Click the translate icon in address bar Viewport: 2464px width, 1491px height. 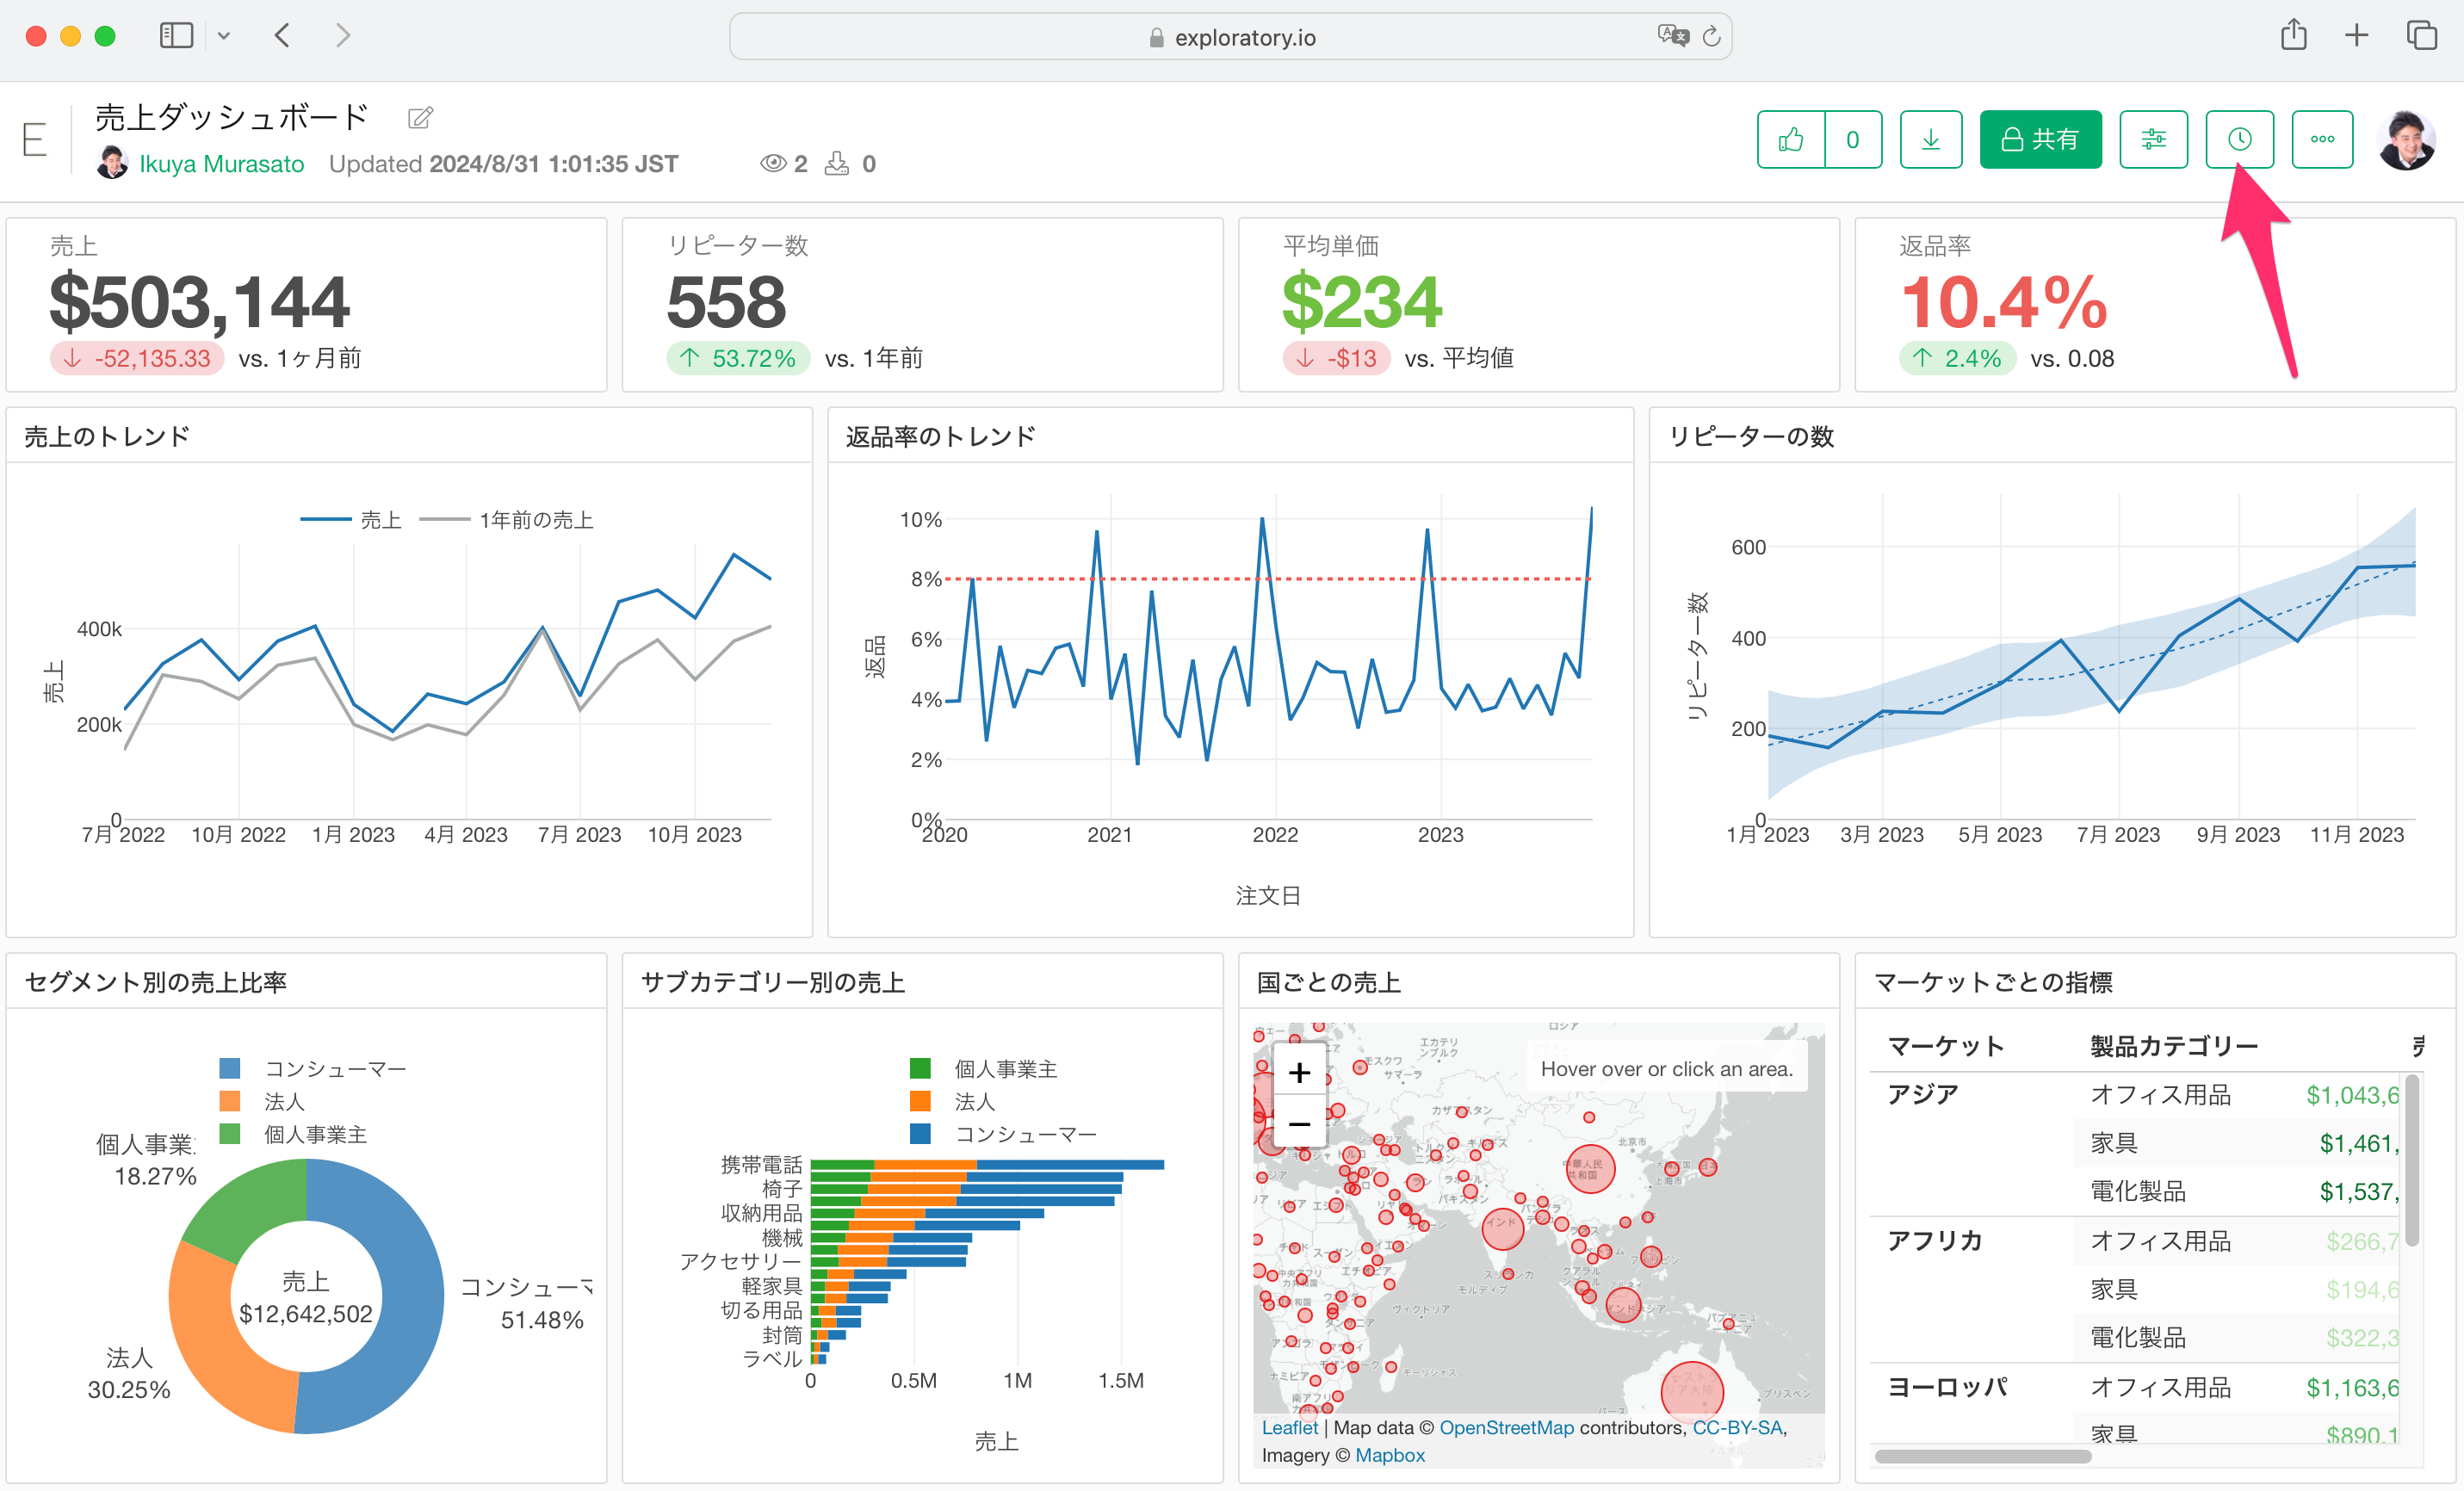point(1672,36)
